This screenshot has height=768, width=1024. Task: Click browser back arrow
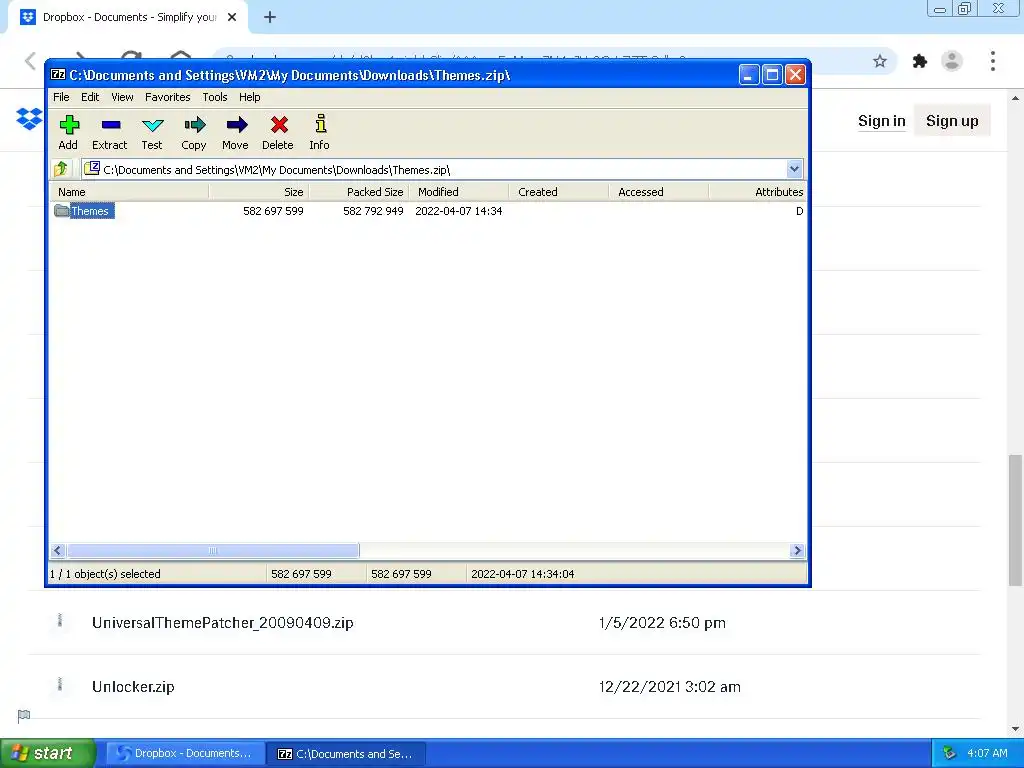tap(30, 61)
